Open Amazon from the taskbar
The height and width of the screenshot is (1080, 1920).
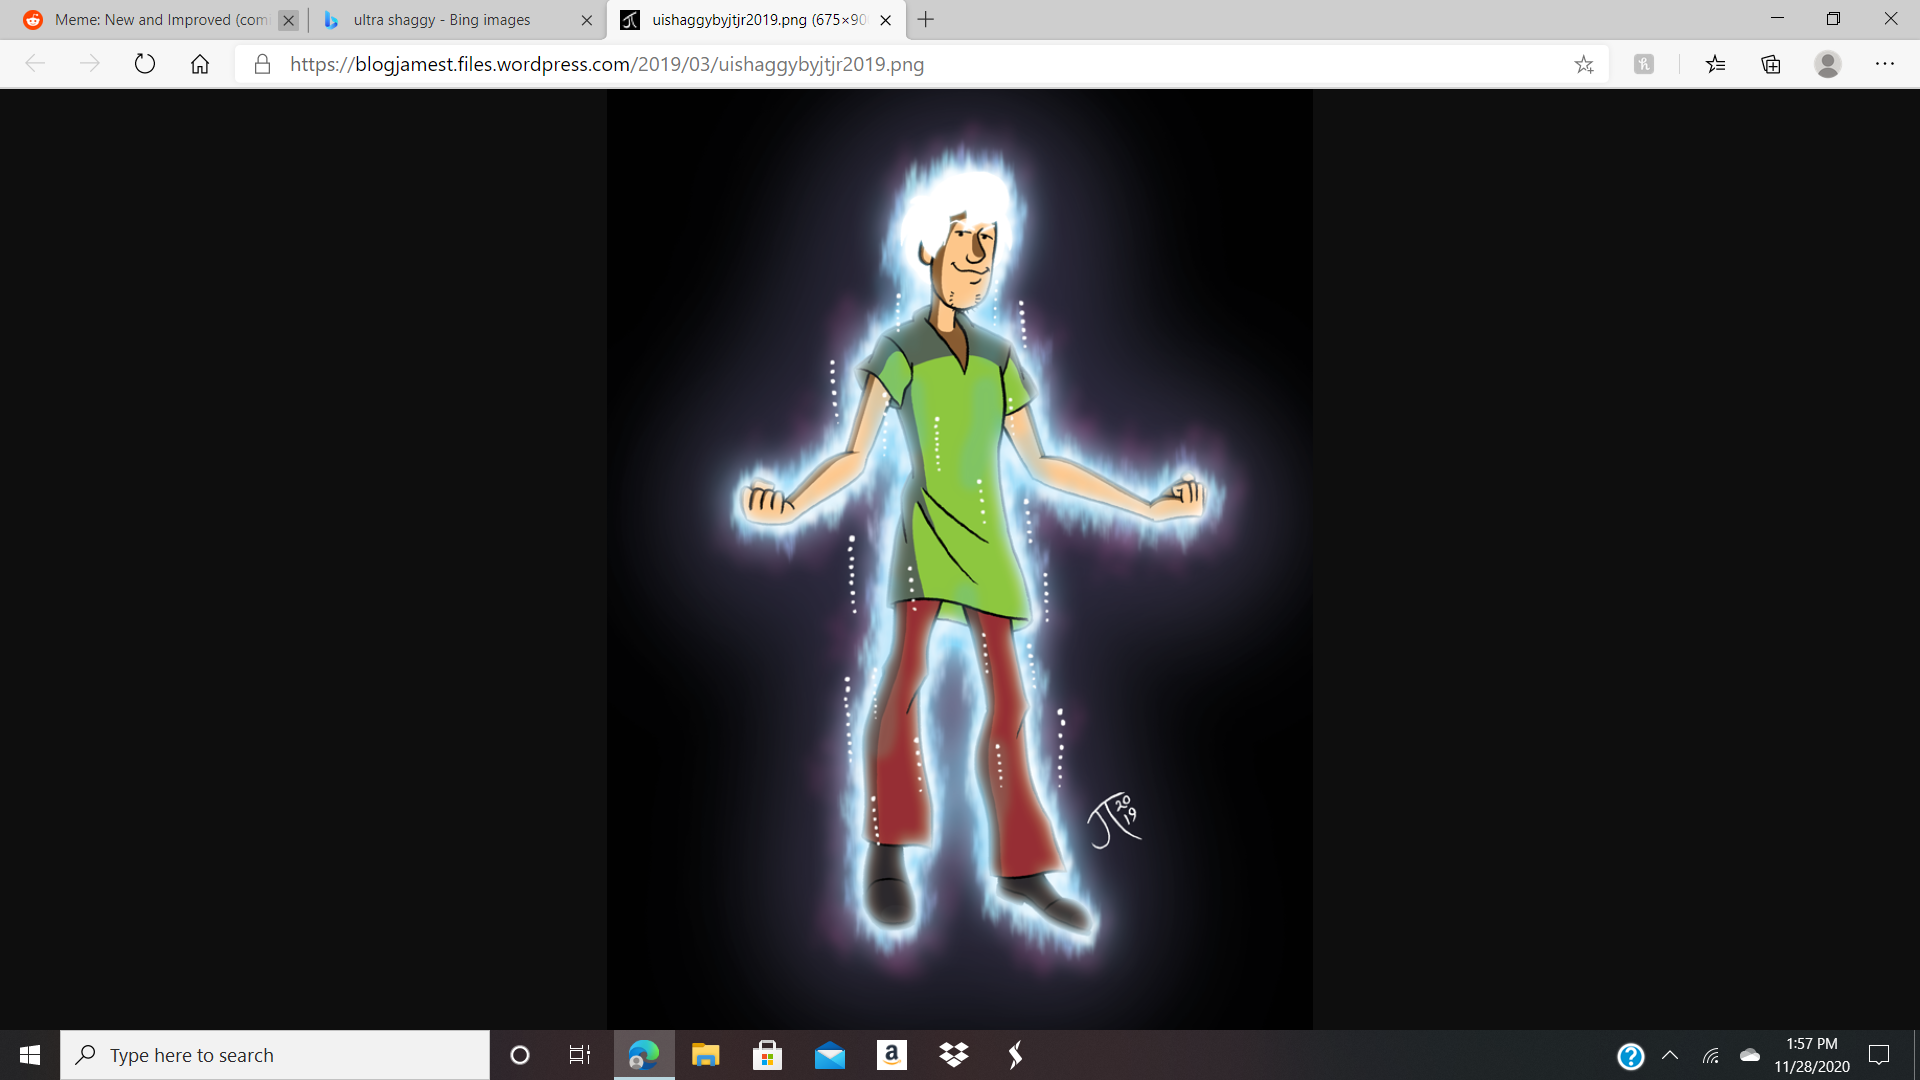(x=892, y=1055)
